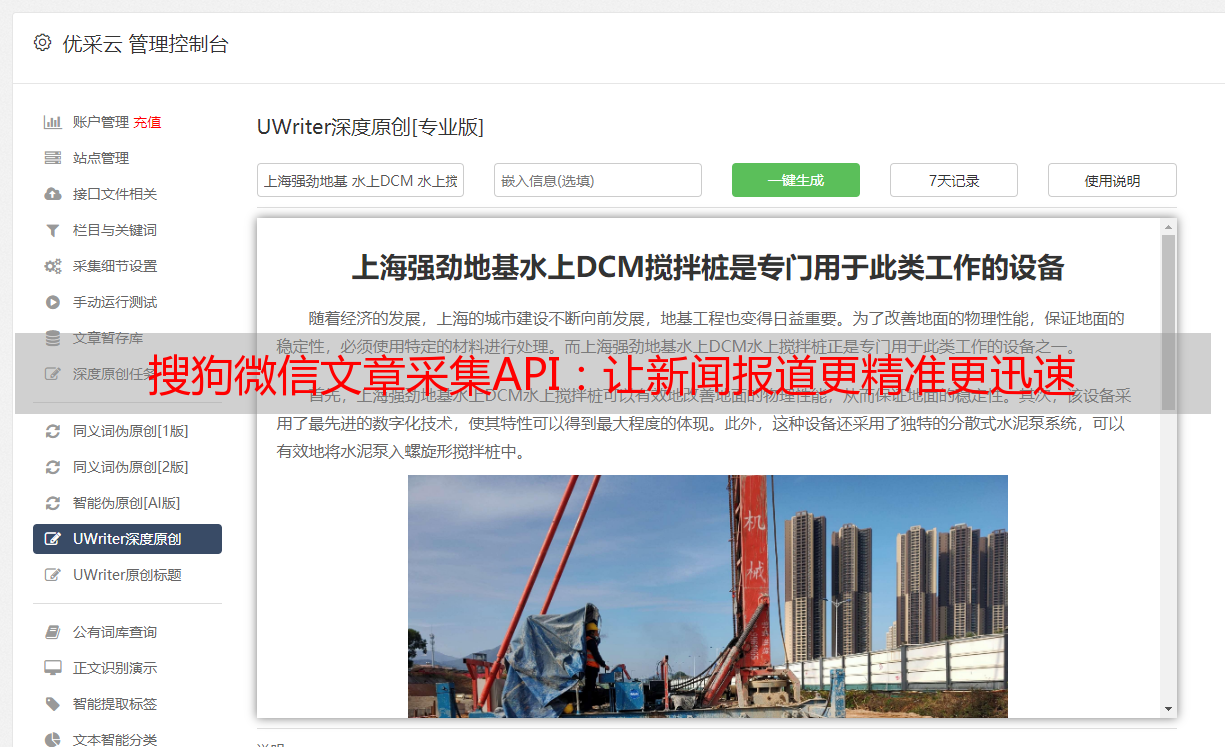Click the filter funnel icon for 栏目与关键词
1225x747 pixels.
pos(53,230)
